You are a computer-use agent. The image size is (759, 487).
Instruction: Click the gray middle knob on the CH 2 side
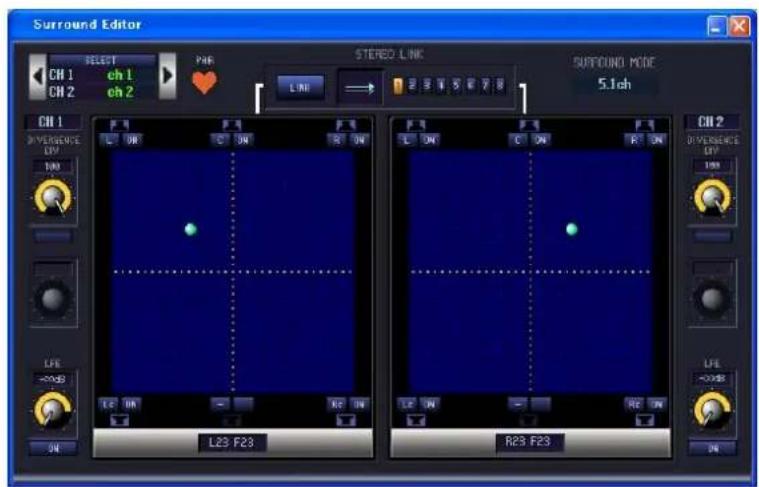pos(712,299)
